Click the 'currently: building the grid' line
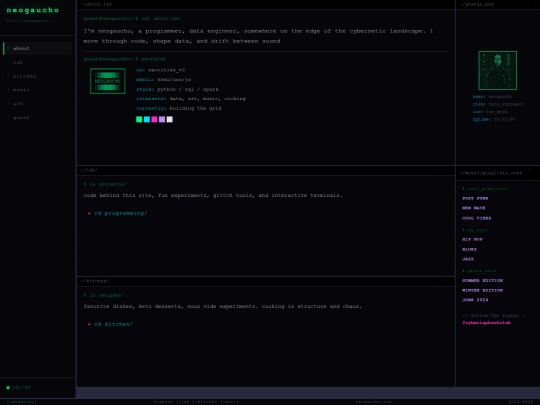Image resolution: width=540 pixels, height=405 pixels. coord(179,108)
